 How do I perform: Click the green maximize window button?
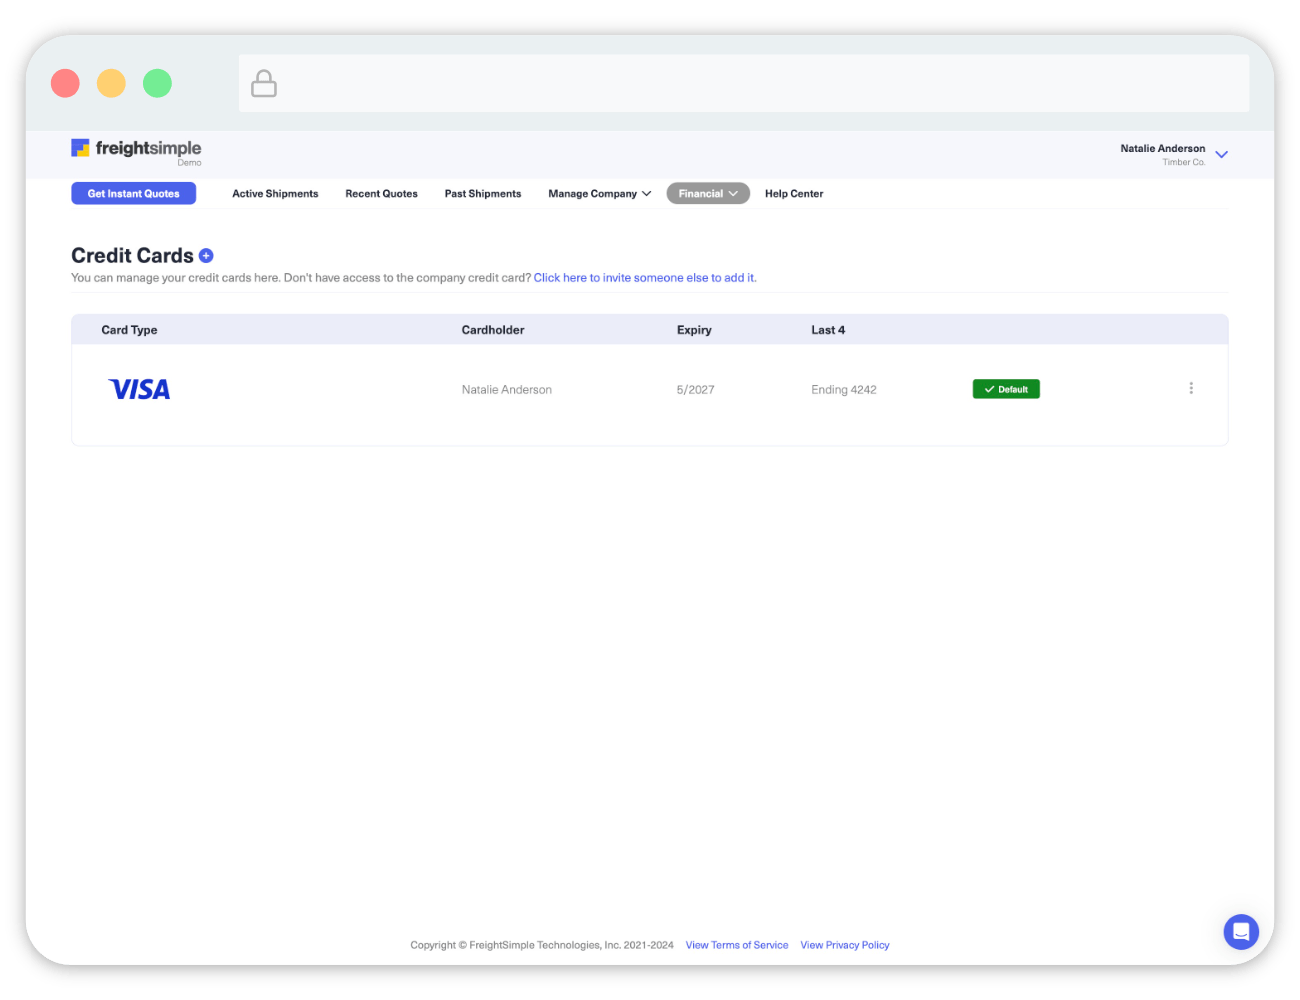[157, 83]
